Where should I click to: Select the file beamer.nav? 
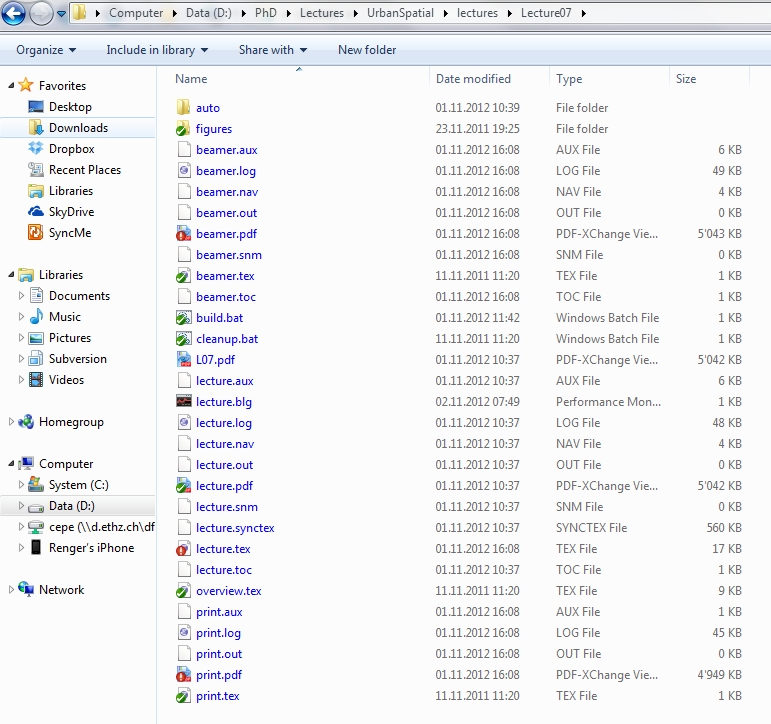(227, 192)
